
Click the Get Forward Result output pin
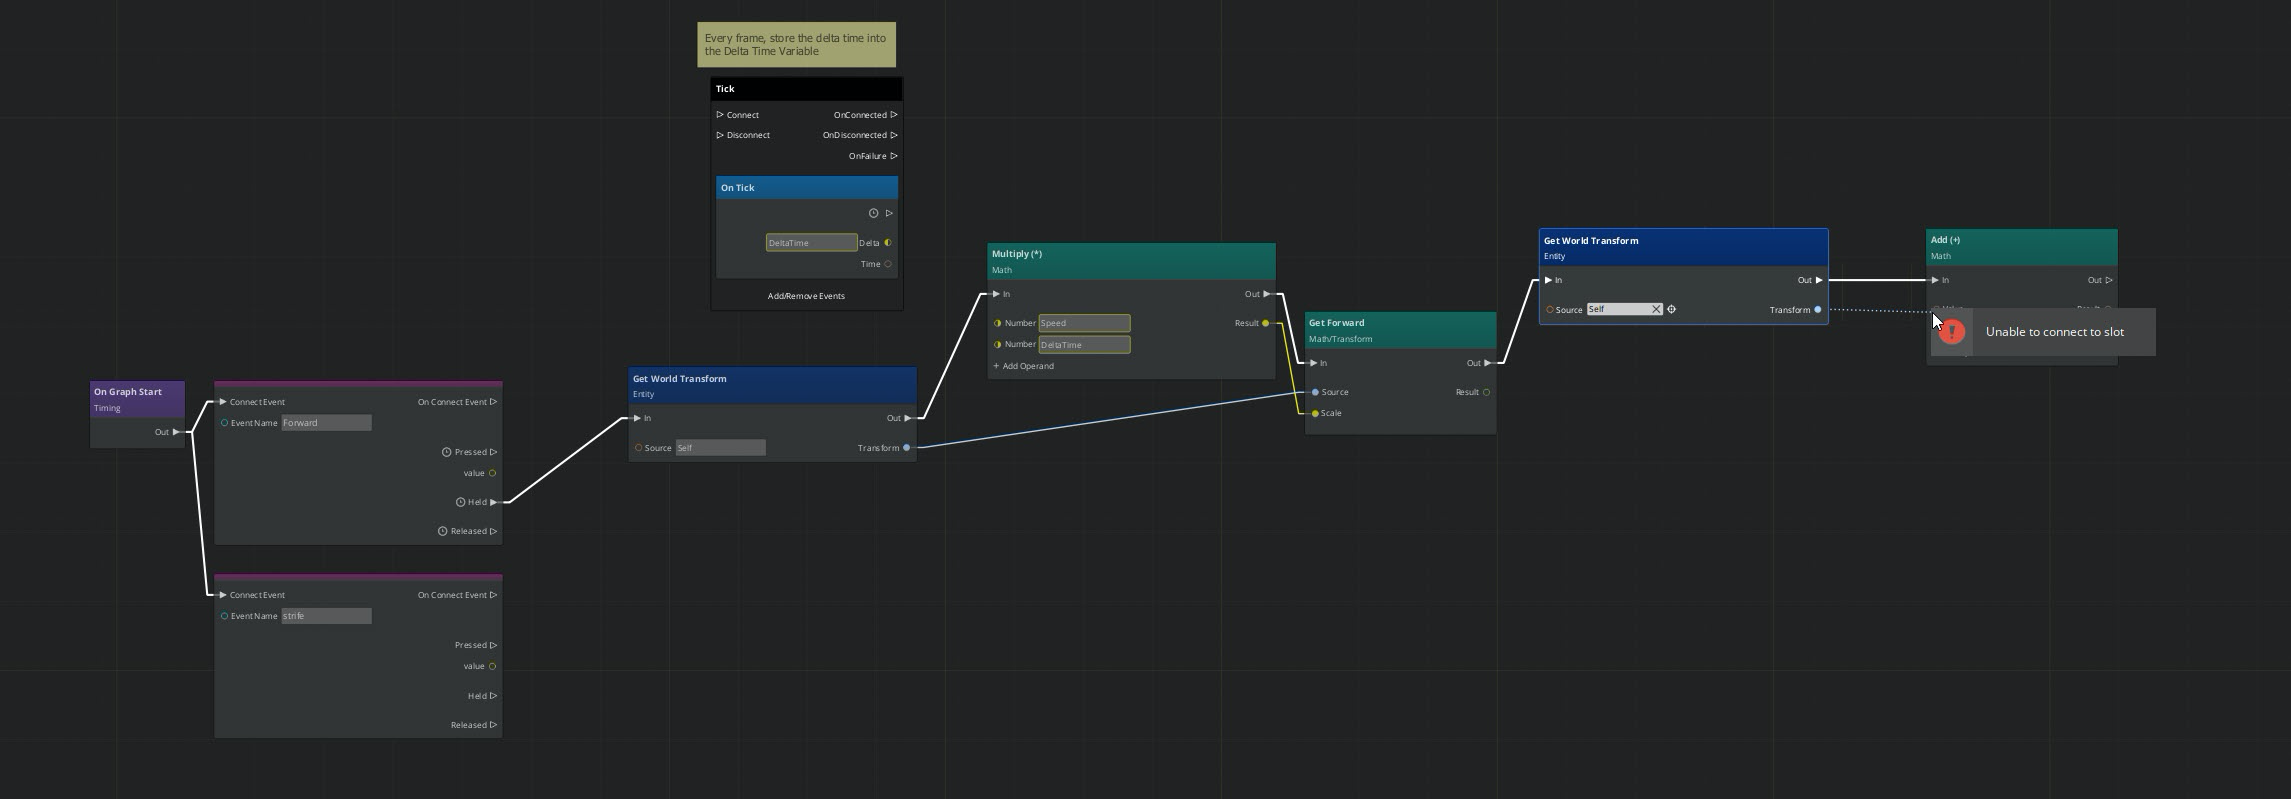click(1487, 392)
